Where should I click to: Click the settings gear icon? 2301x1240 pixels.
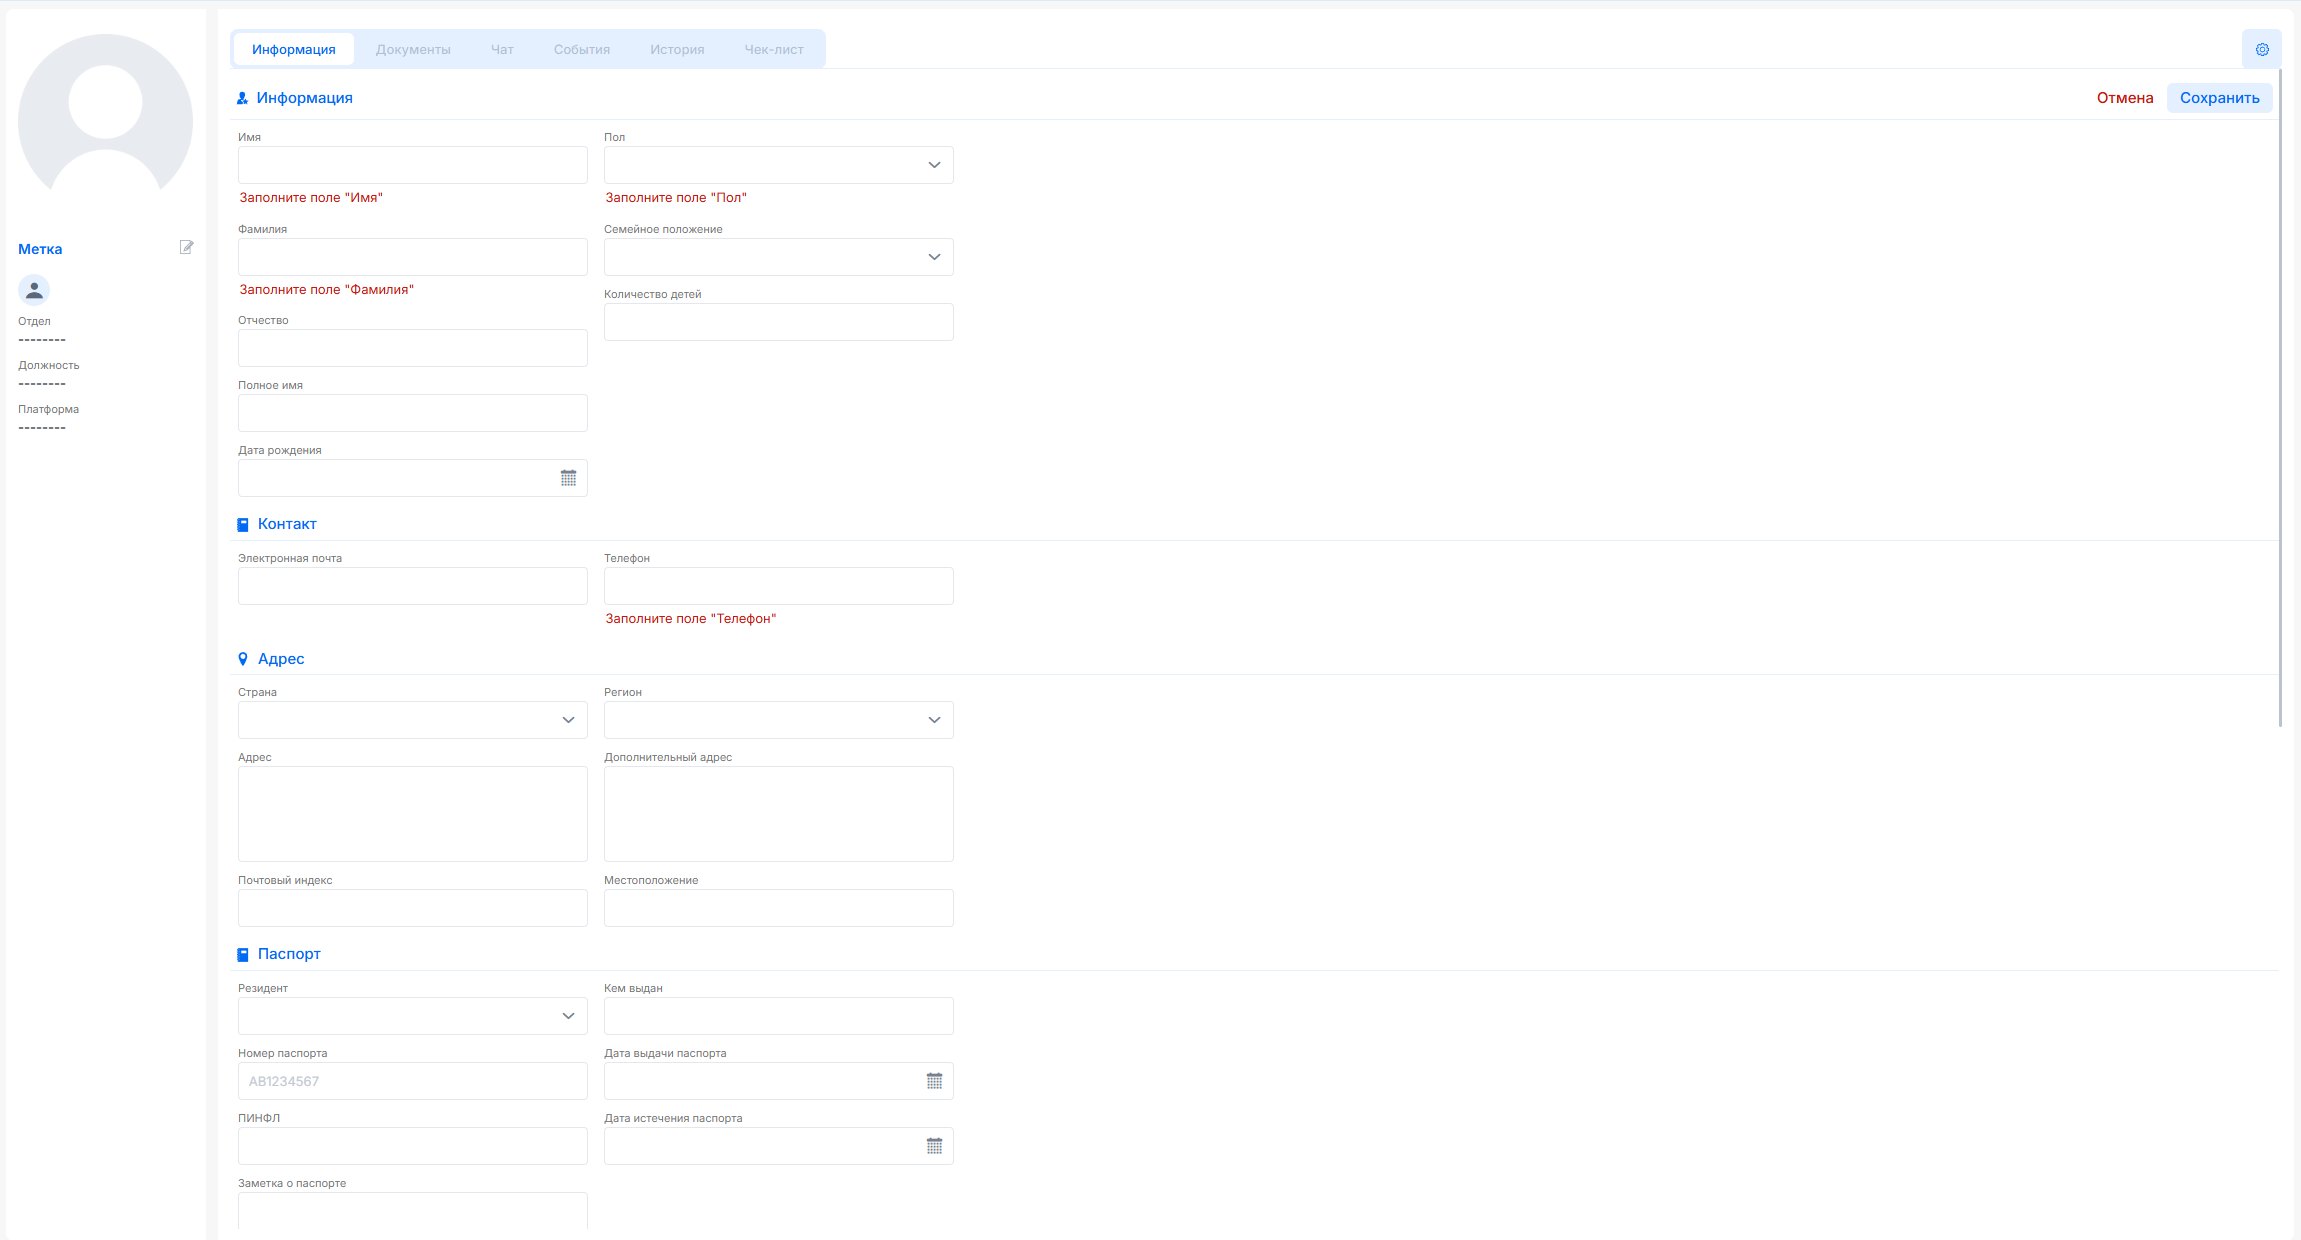[2261, 49]
